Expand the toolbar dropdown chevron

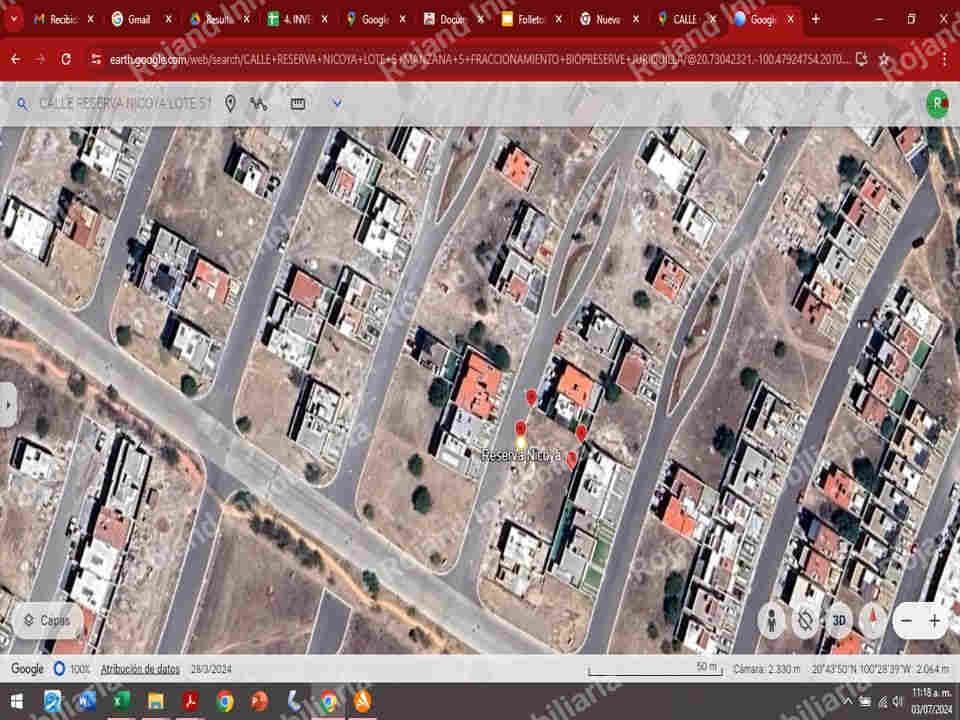click(337, 104)
